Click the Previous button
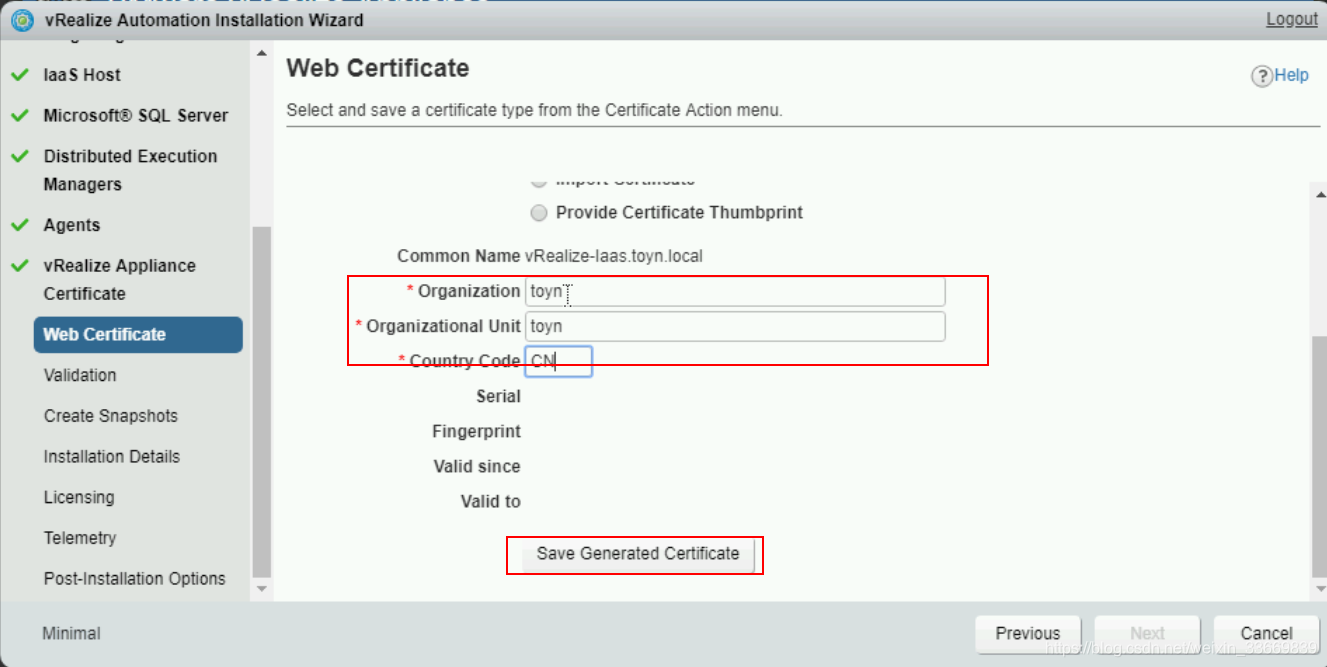The width and height of the screenshot is (1327, 667). tap(1027, 634)
